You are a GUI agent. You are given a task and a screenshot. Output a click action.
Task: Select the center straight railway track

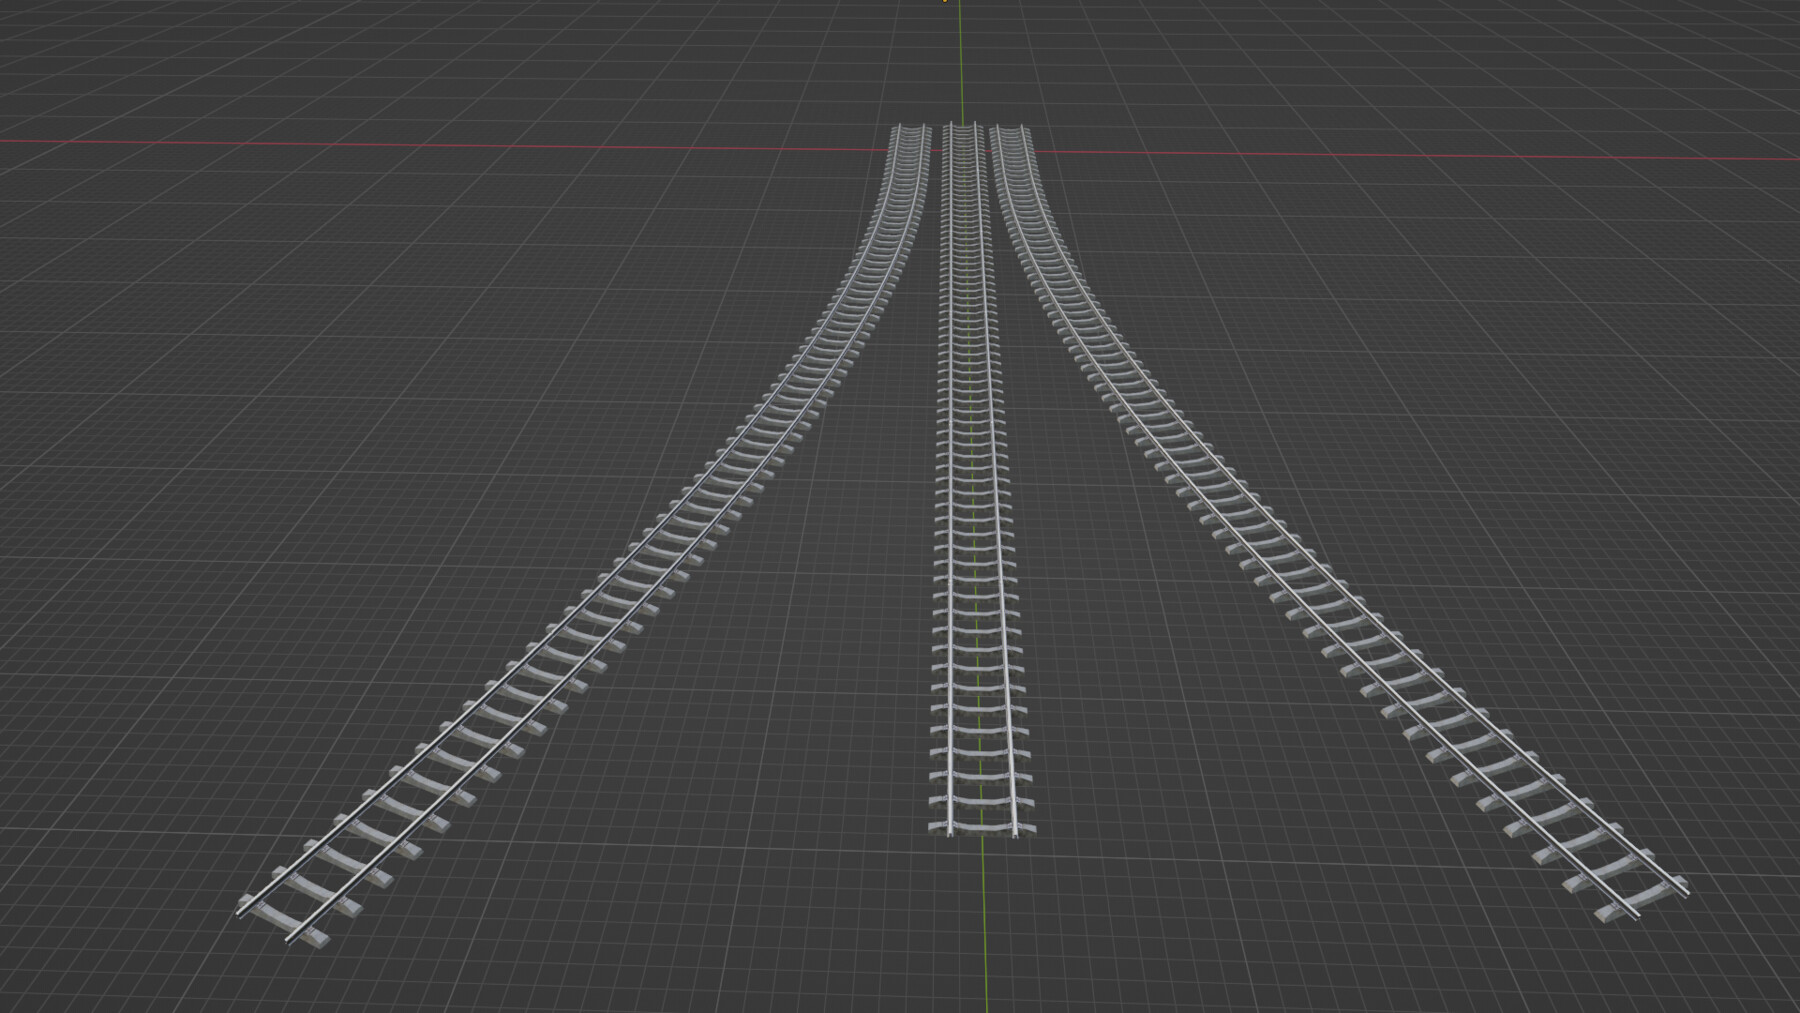pyautogui.click(x=975, y=500)
